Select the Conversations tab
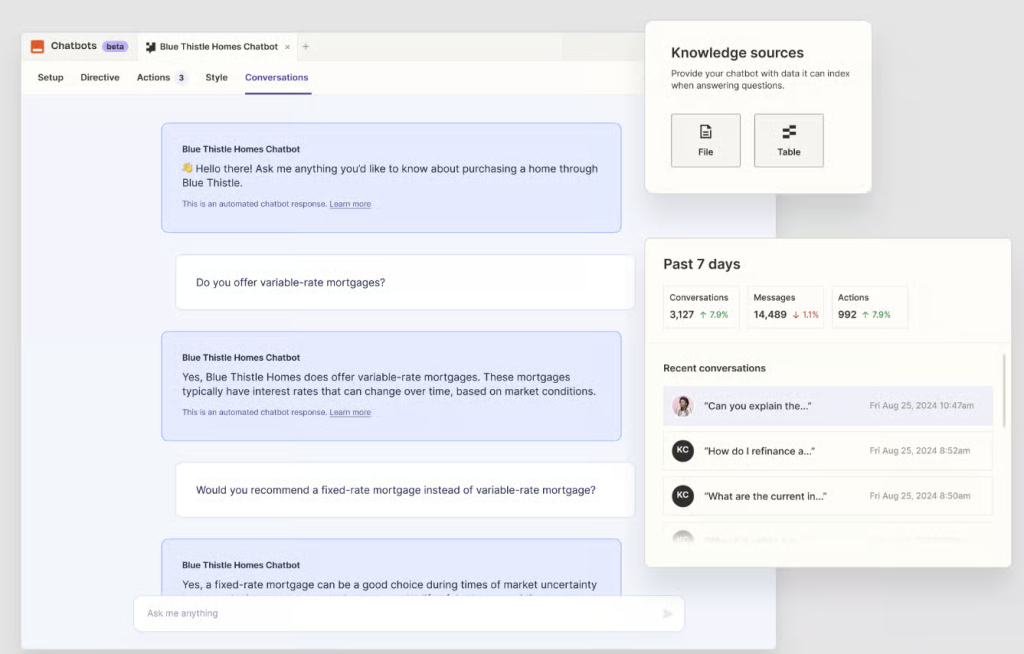The height and width of the screenshot is (654, 1024). [x=277, y=77]
